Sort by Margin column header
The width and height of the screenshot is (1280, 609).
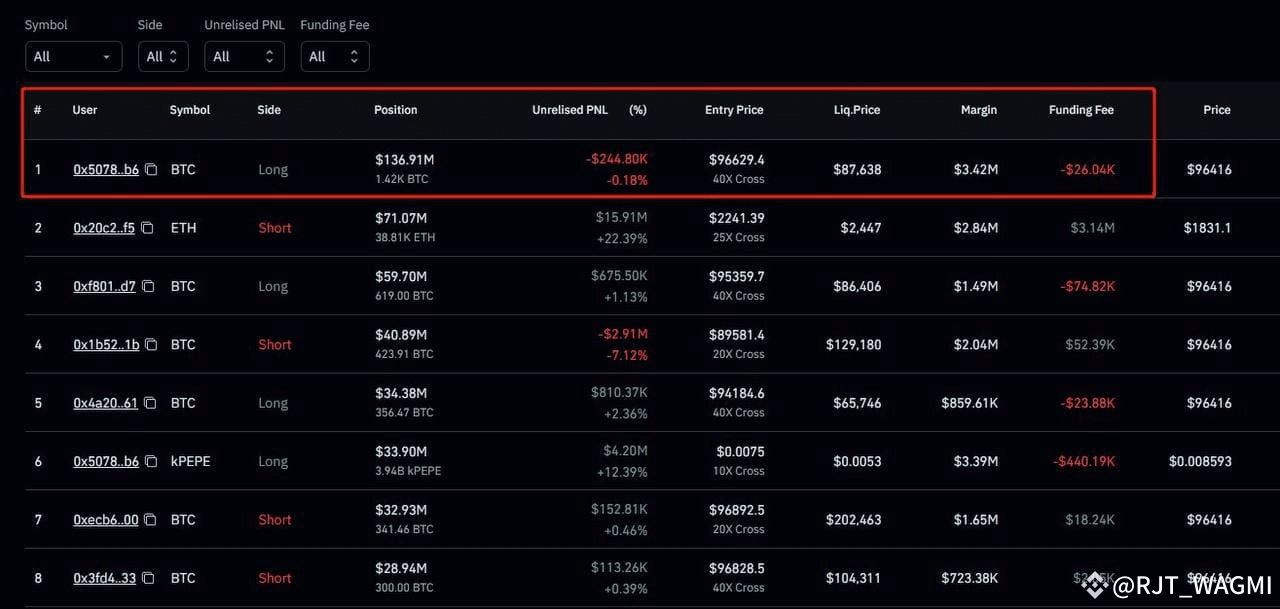coord(979,110)
